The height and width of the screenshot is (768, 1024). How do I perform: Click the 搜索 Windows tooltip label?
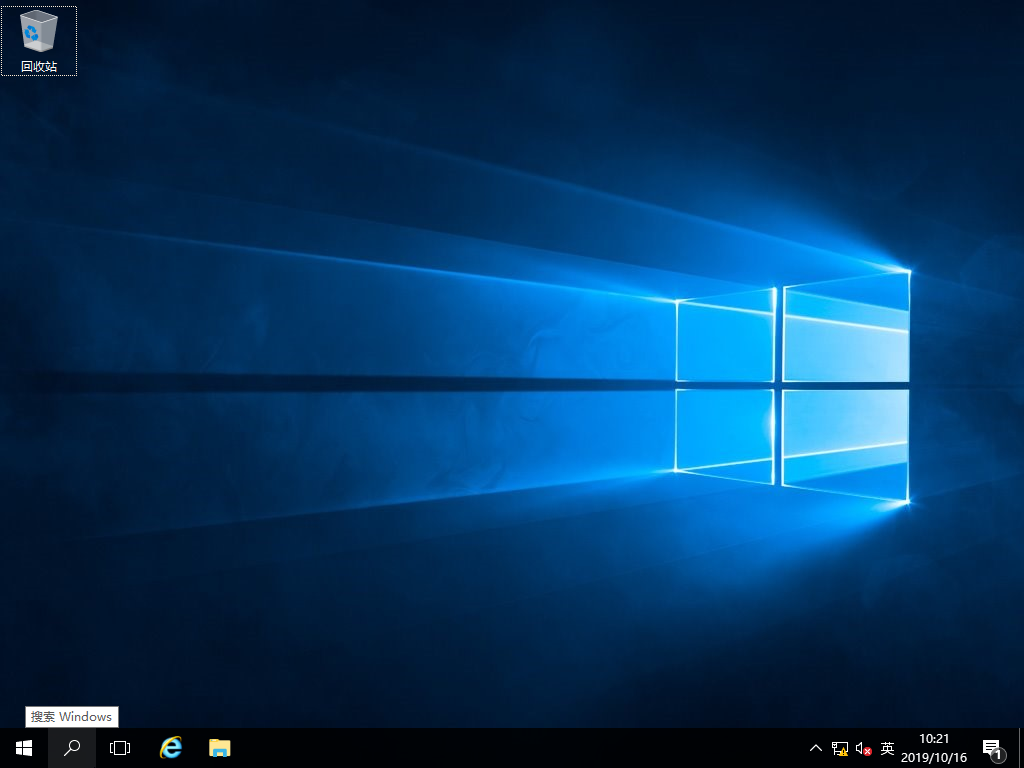tap(71, 717)
